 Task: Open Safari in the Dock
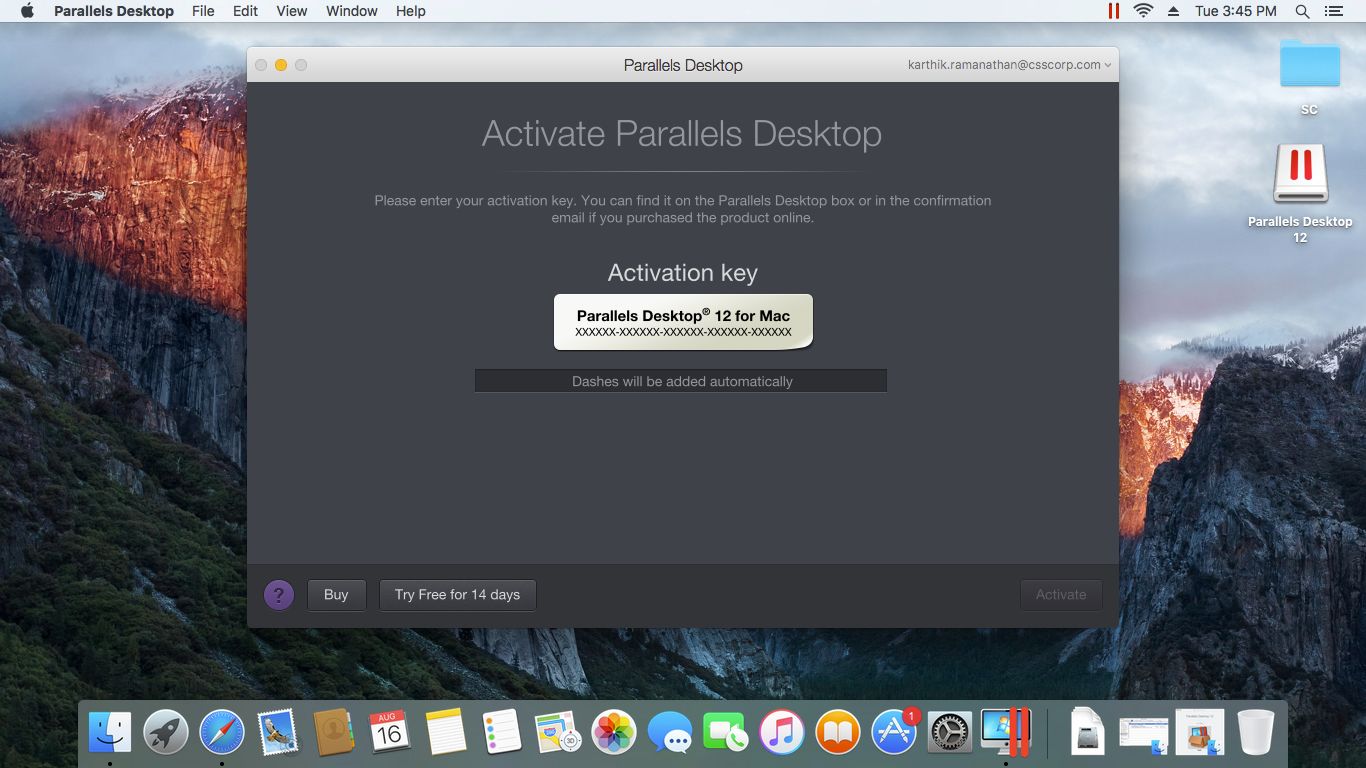click(222, 733)
